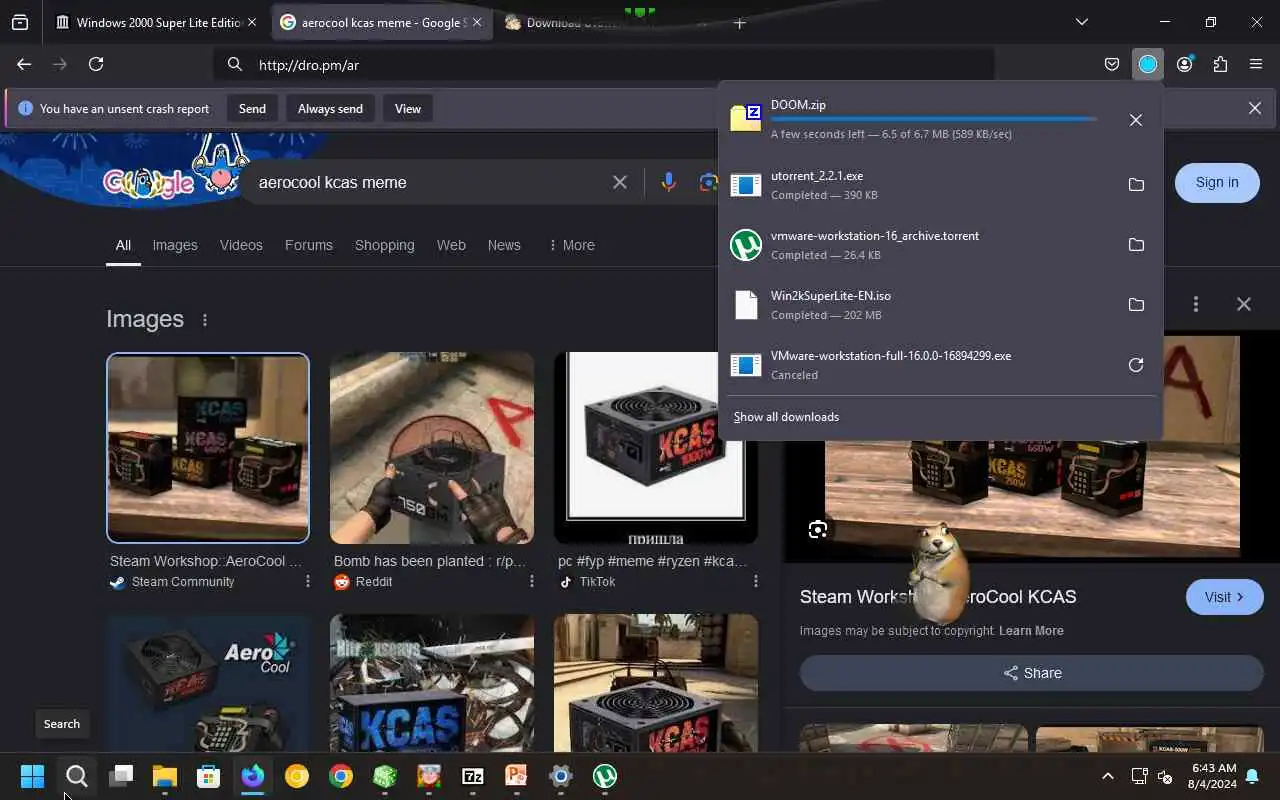This screenshot has height=800, width=1280.
Task: Open the taskbar clock and date
Action: pyautogui.click(x=1214, y=776)
